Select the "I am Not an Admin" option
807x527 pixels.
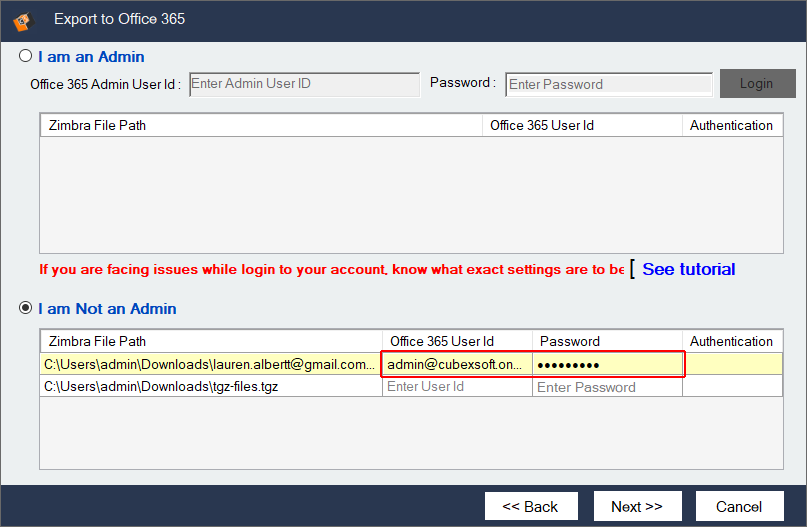26,309
